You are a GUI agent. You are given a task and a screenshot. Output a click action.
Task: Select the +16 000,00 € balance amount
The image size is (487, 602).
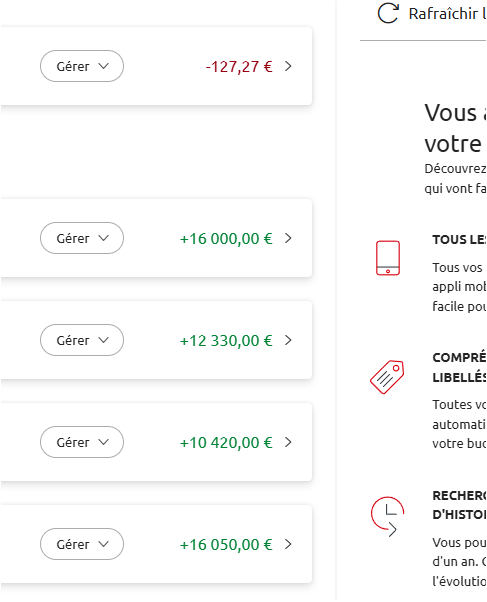(226, 239)
